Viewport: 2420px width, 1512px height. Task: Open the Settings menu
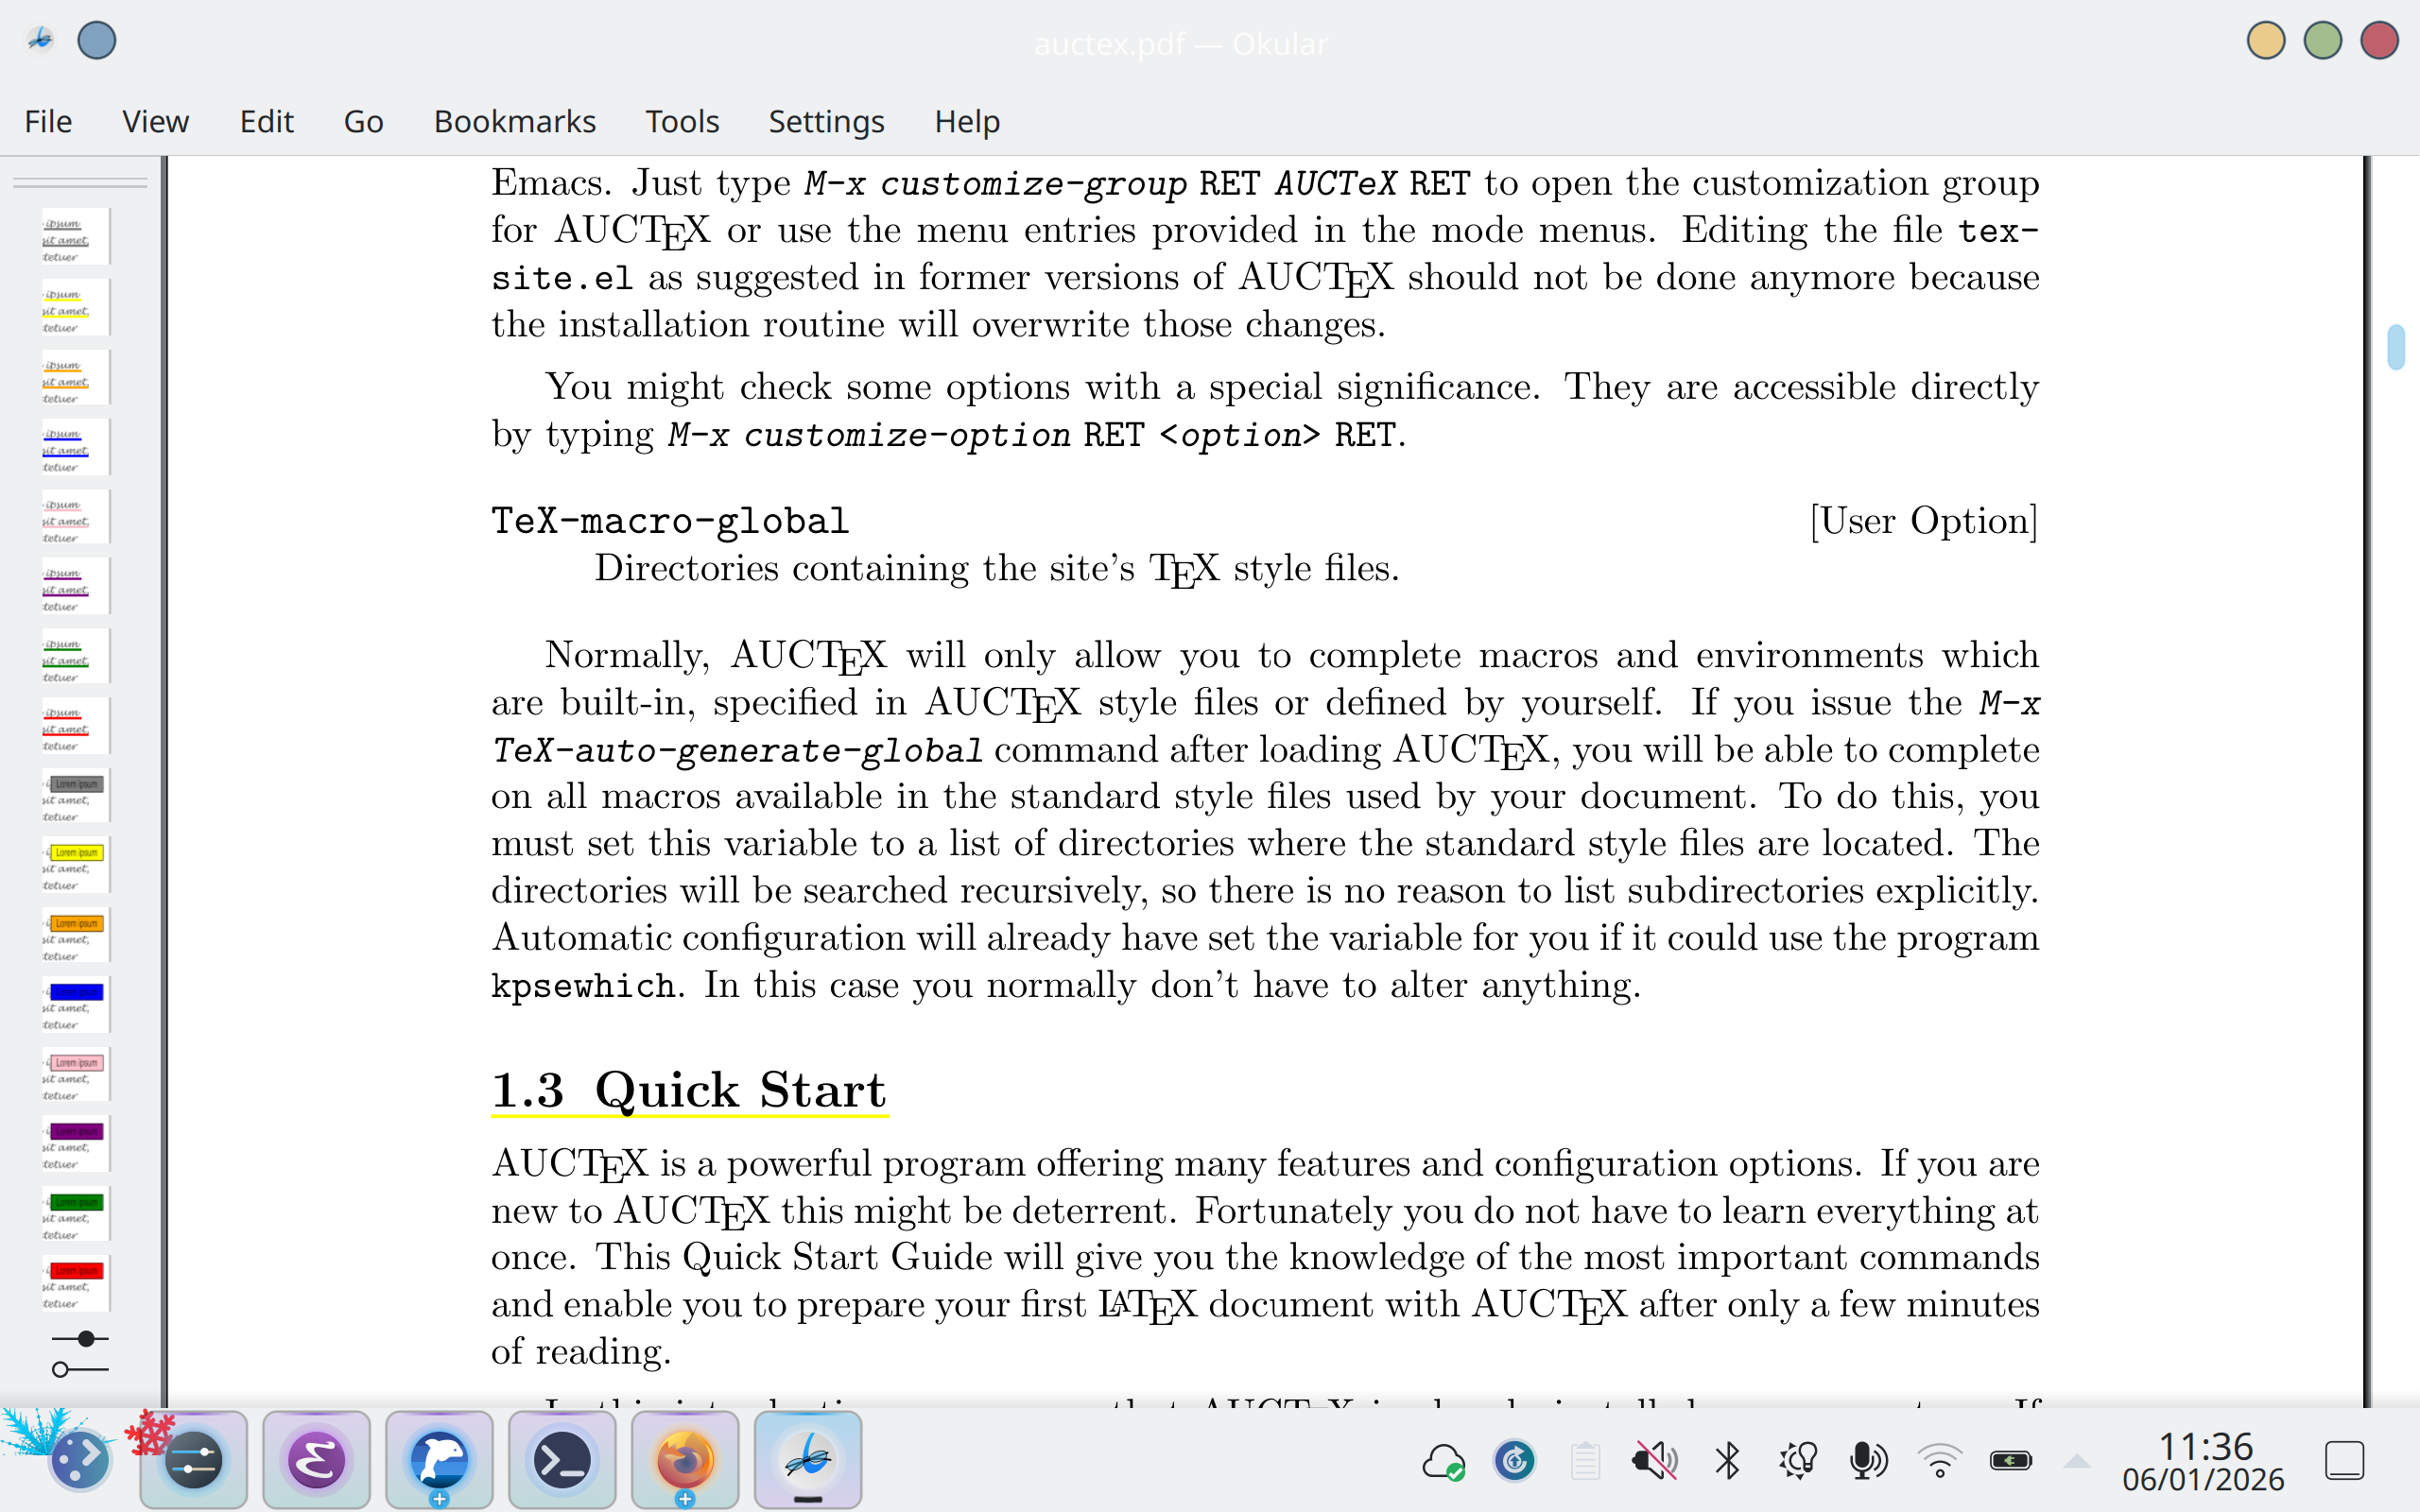pyautogui.click(x=826, y=121)
